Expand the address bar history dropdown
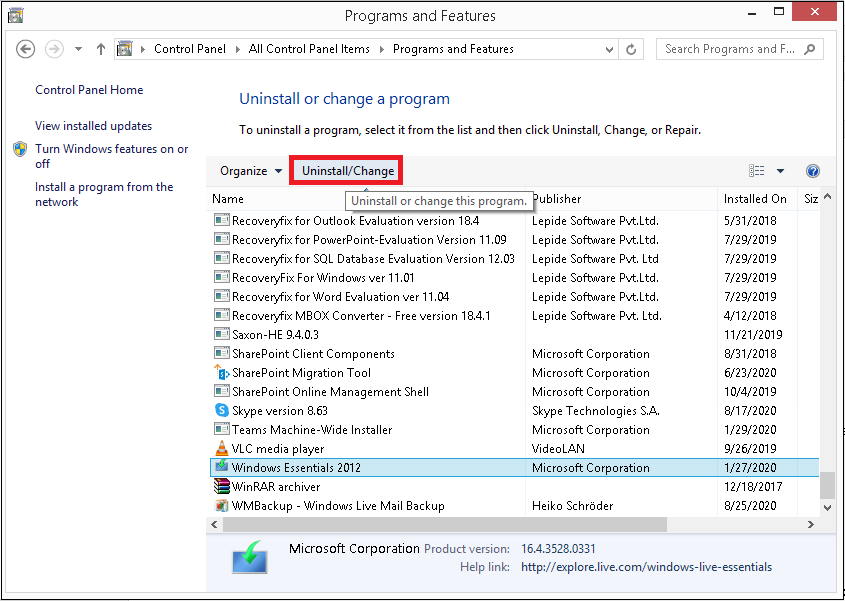845x601 pixels. point(609,49)
